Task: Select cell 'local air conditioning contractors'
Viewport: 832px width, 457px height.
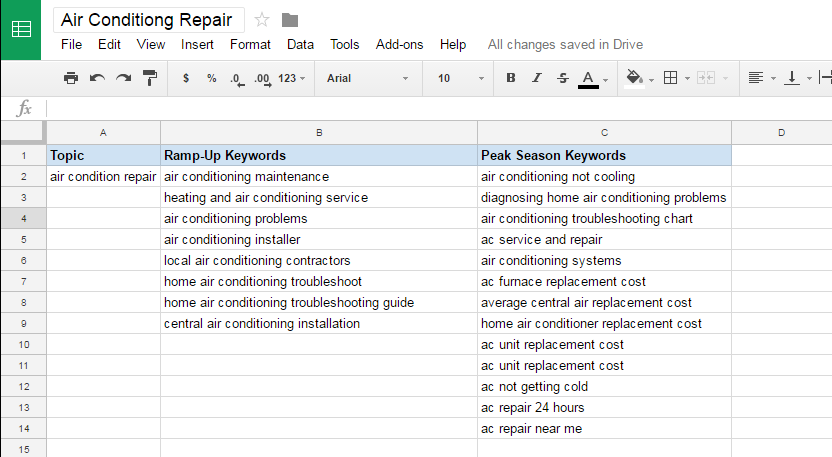Action: coord(319,261)
